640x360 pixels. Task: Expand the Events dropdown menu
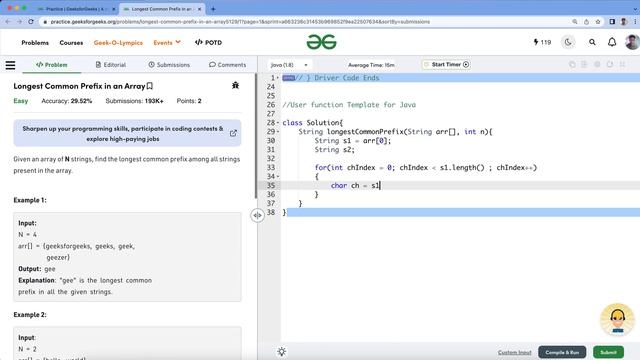[x=167, y=42]
